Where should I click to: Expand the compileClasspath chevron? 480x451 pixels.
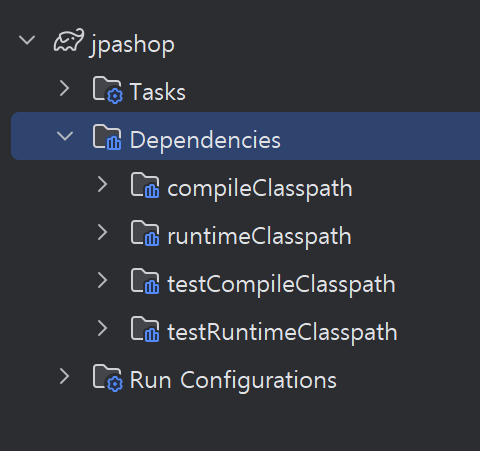tap(103, 185)
